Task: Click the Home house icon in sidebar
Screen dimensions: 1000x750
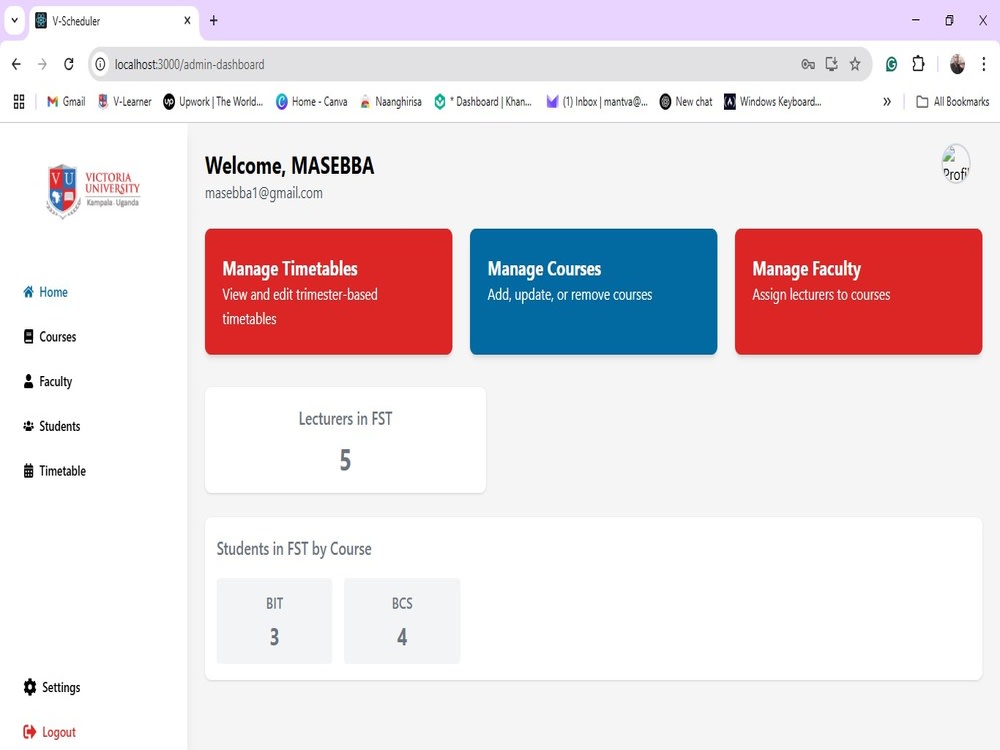Action: 28,292
